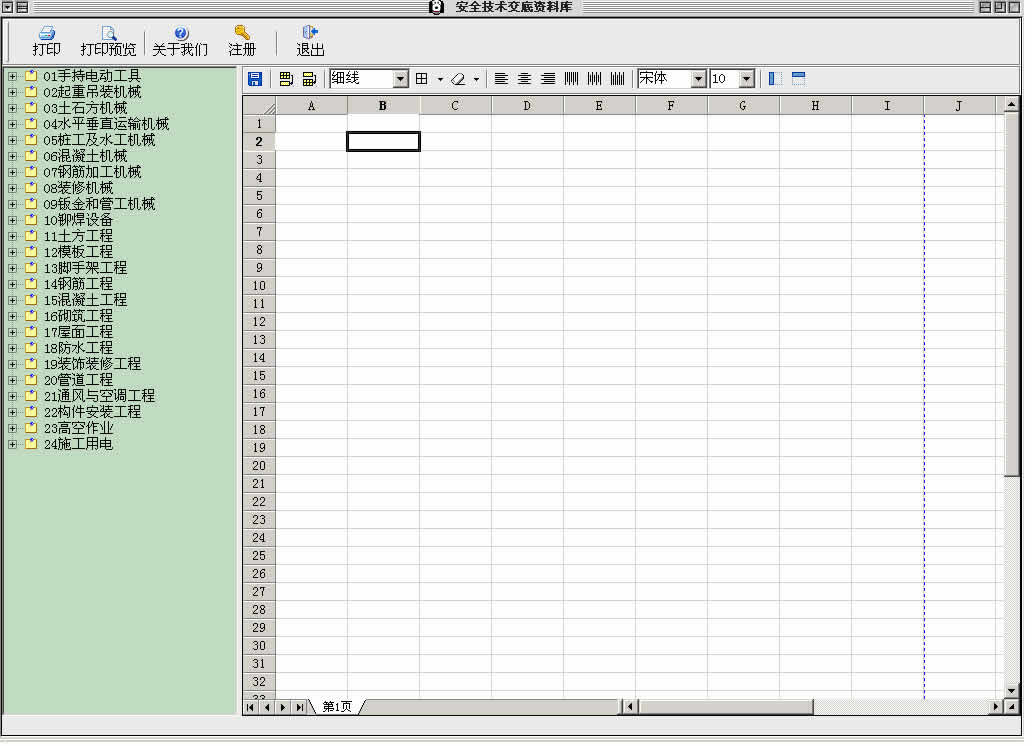This screenshot has height=746, width=1032.
Task: Open the 宋体 font dropdown
Action: point(698,80)
